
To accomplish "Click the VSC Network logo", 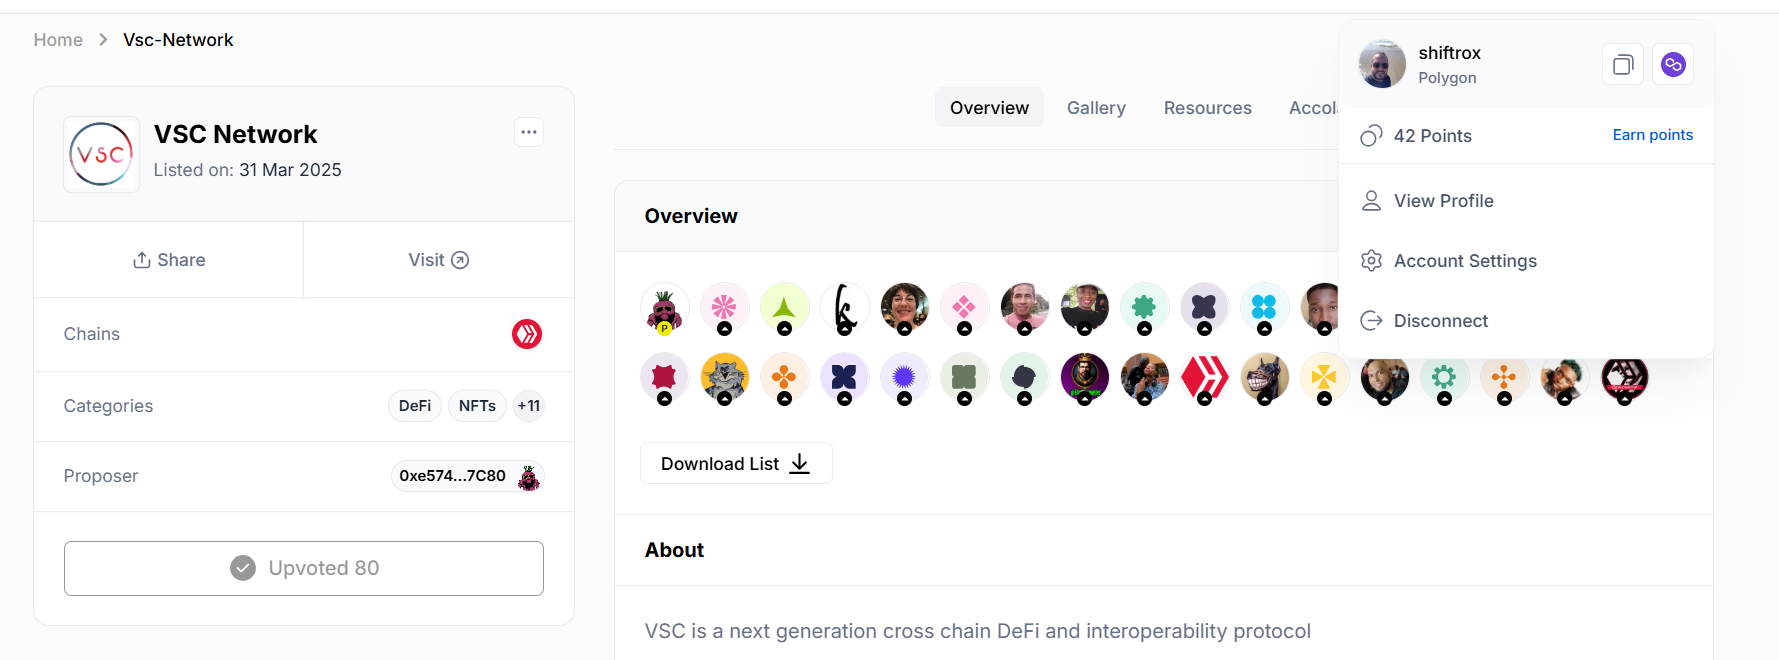I will 101,154.
